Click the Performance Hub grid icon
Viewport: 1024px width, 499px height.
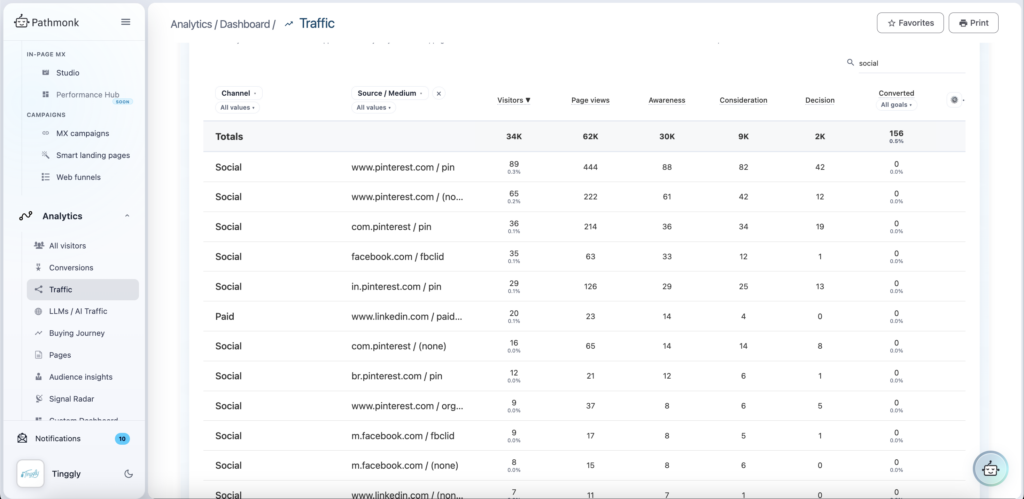(x=46, y=95)
